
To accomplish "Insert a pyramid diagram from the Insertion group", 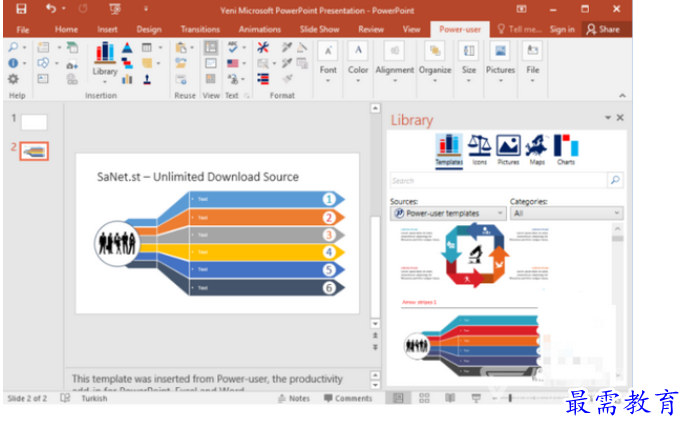I will [x=127, y=47].
